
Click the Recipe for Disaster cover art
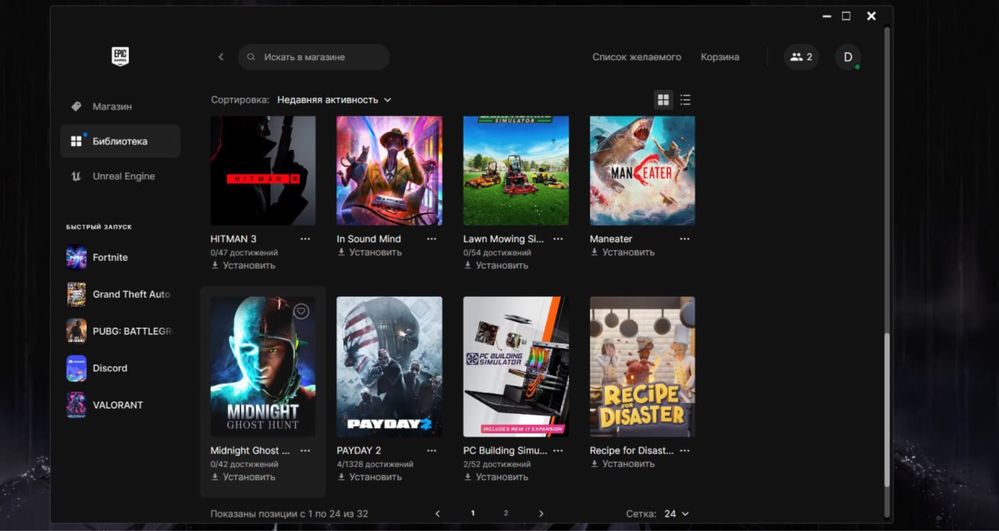point(642,367)
